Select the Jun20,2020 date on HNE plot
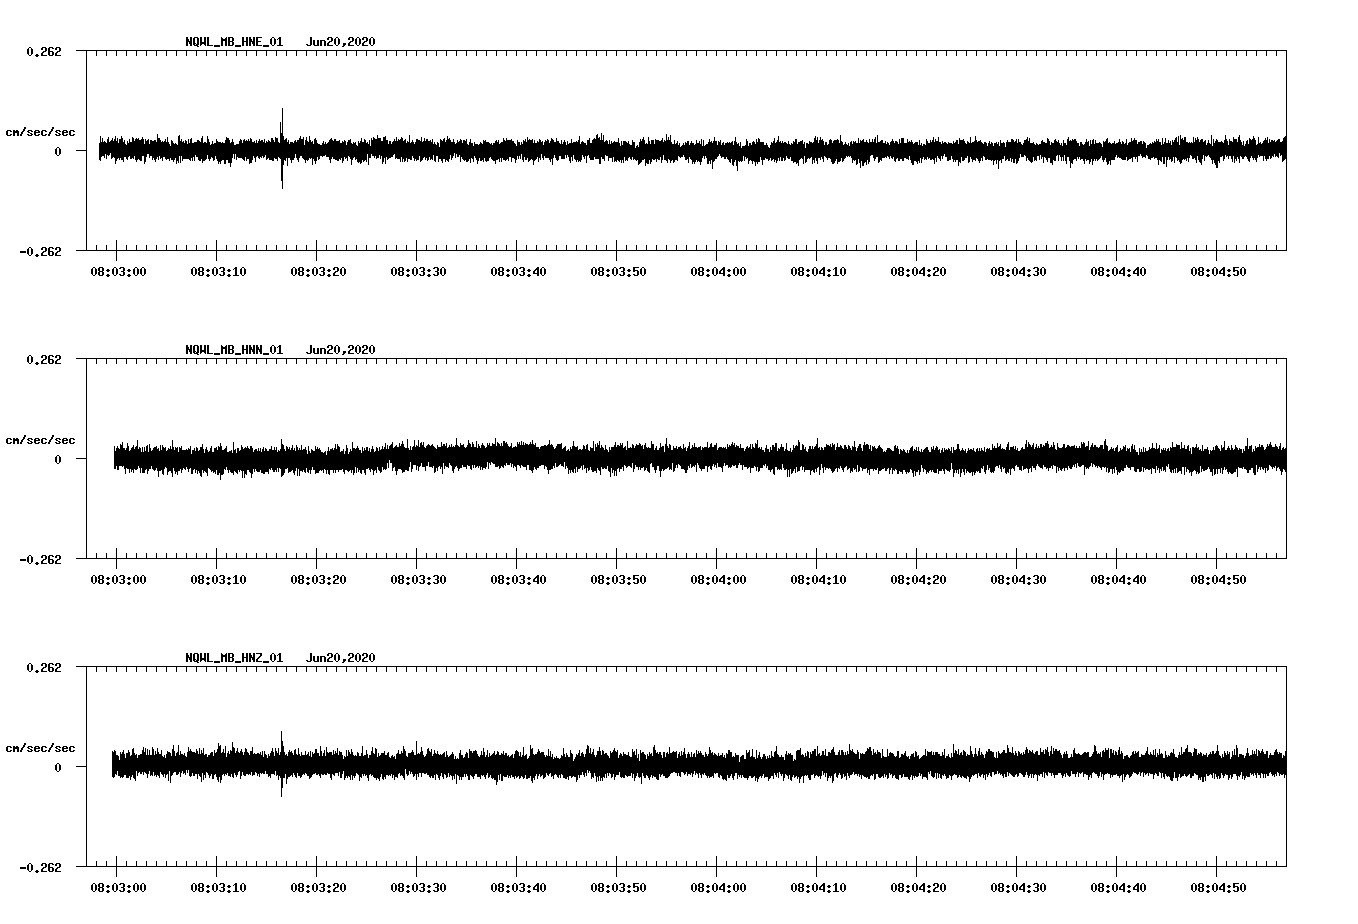The width and height of the screenshot is (1358, 924). [x=341, y=42]
